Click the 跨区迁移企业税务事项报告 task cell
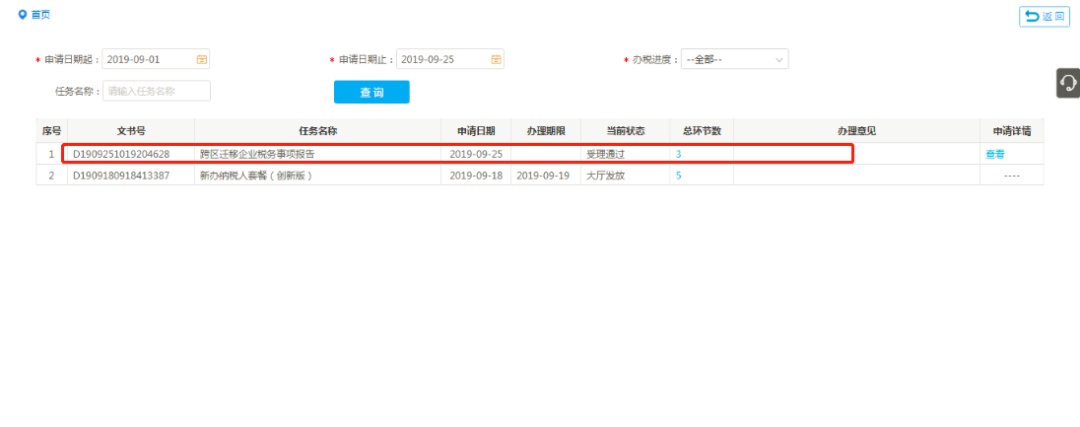The width and height of the screenshot is (1080, 427). coord(257,154)
